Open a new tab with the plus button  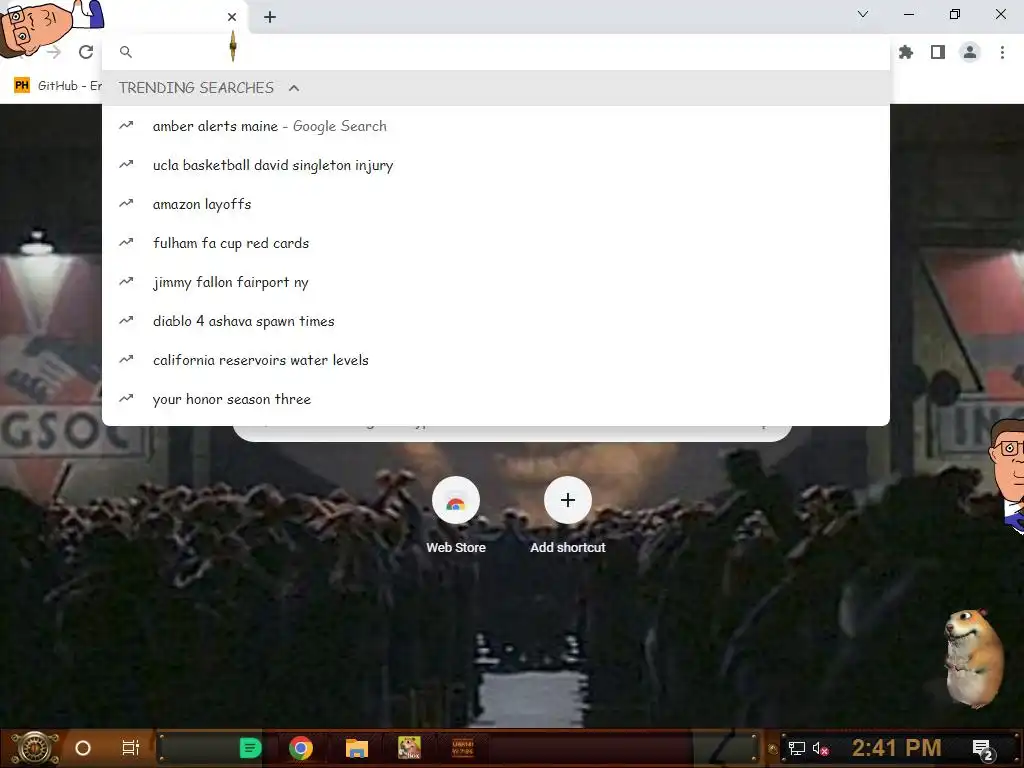pyautogui.click(x=270, y=17)
